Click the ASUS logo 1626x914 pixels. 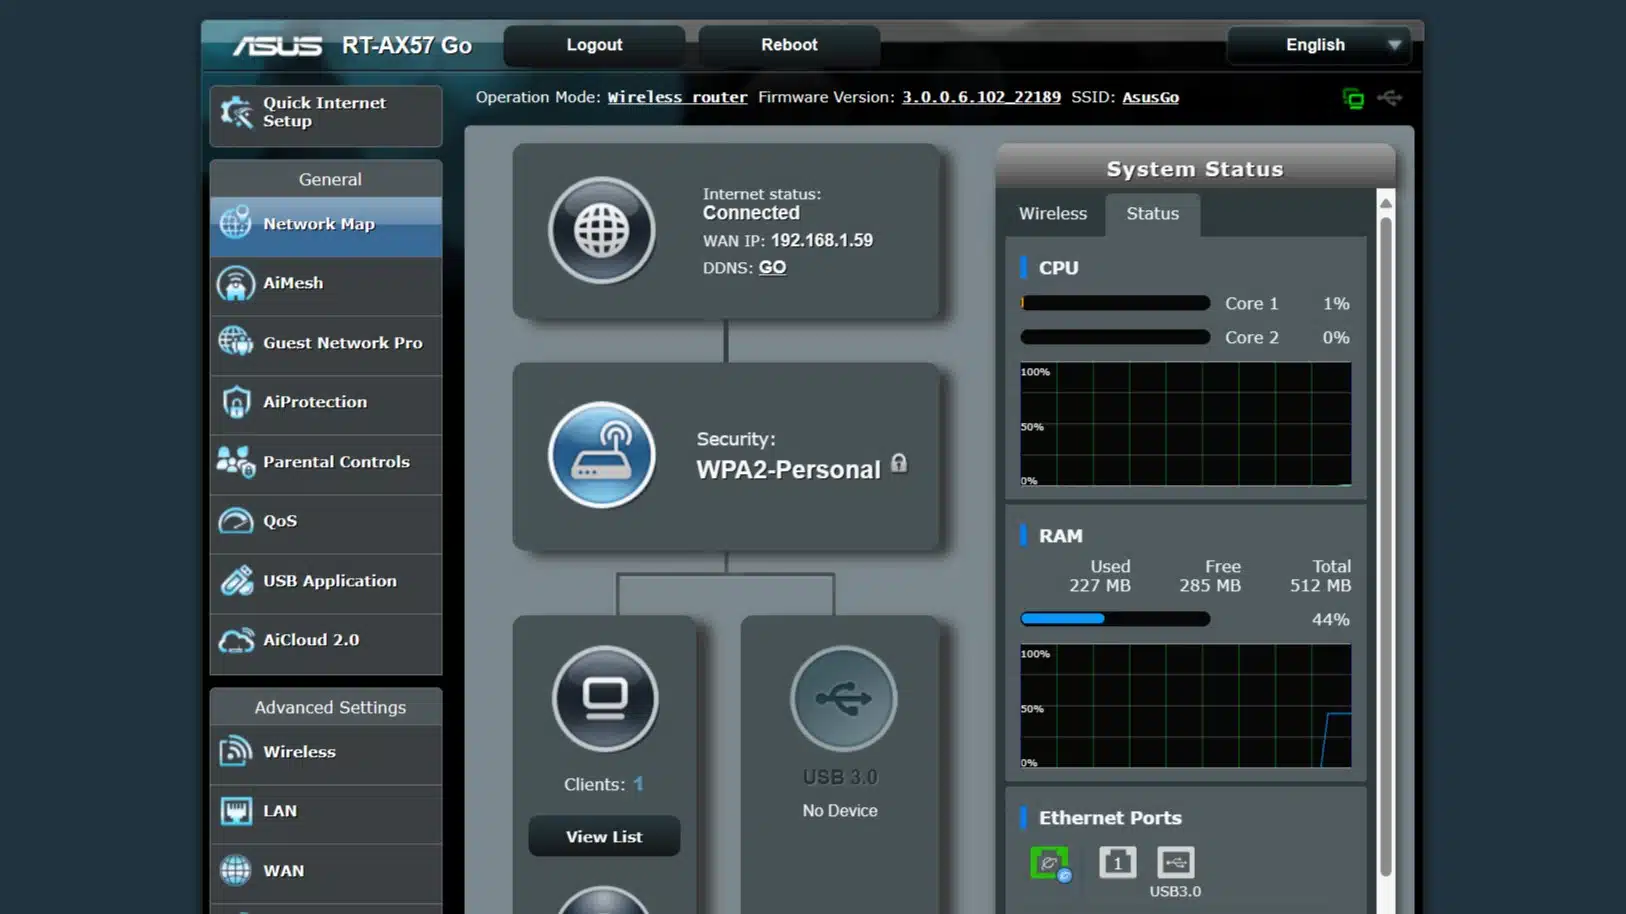coord(277,46)
